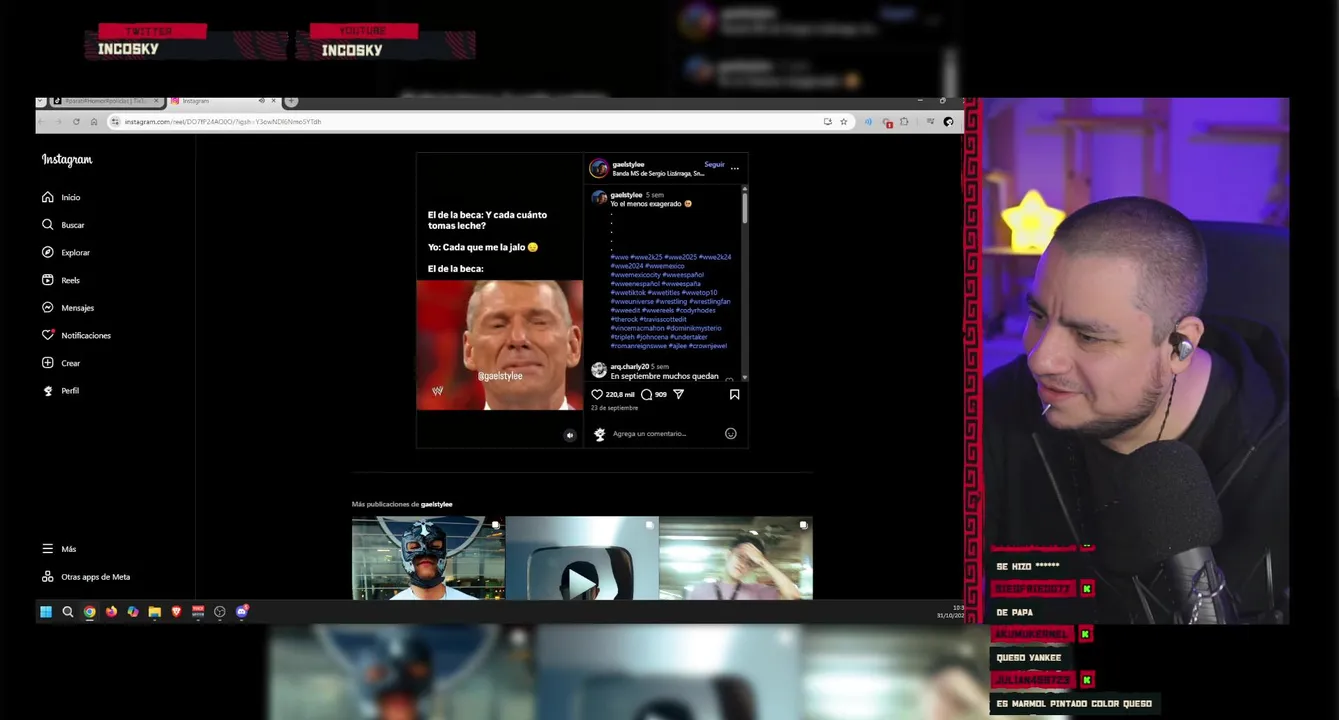This screenshot has width=1339, height=720.
Task: Click the post date 23 de septiembre
Action: (x=614, y=408)
